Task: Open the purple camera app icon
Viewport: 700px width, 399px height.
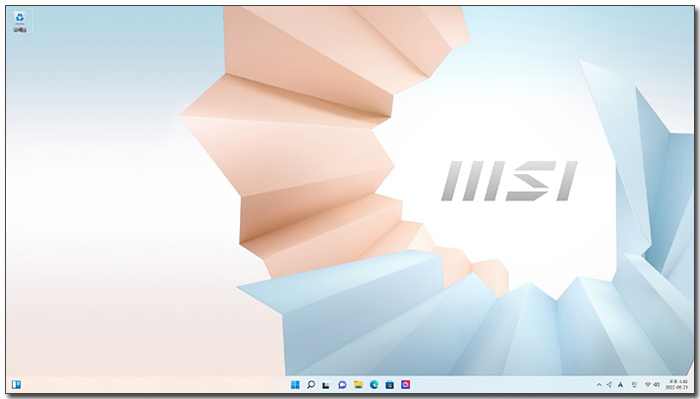Action: click(x=405, y=385)
